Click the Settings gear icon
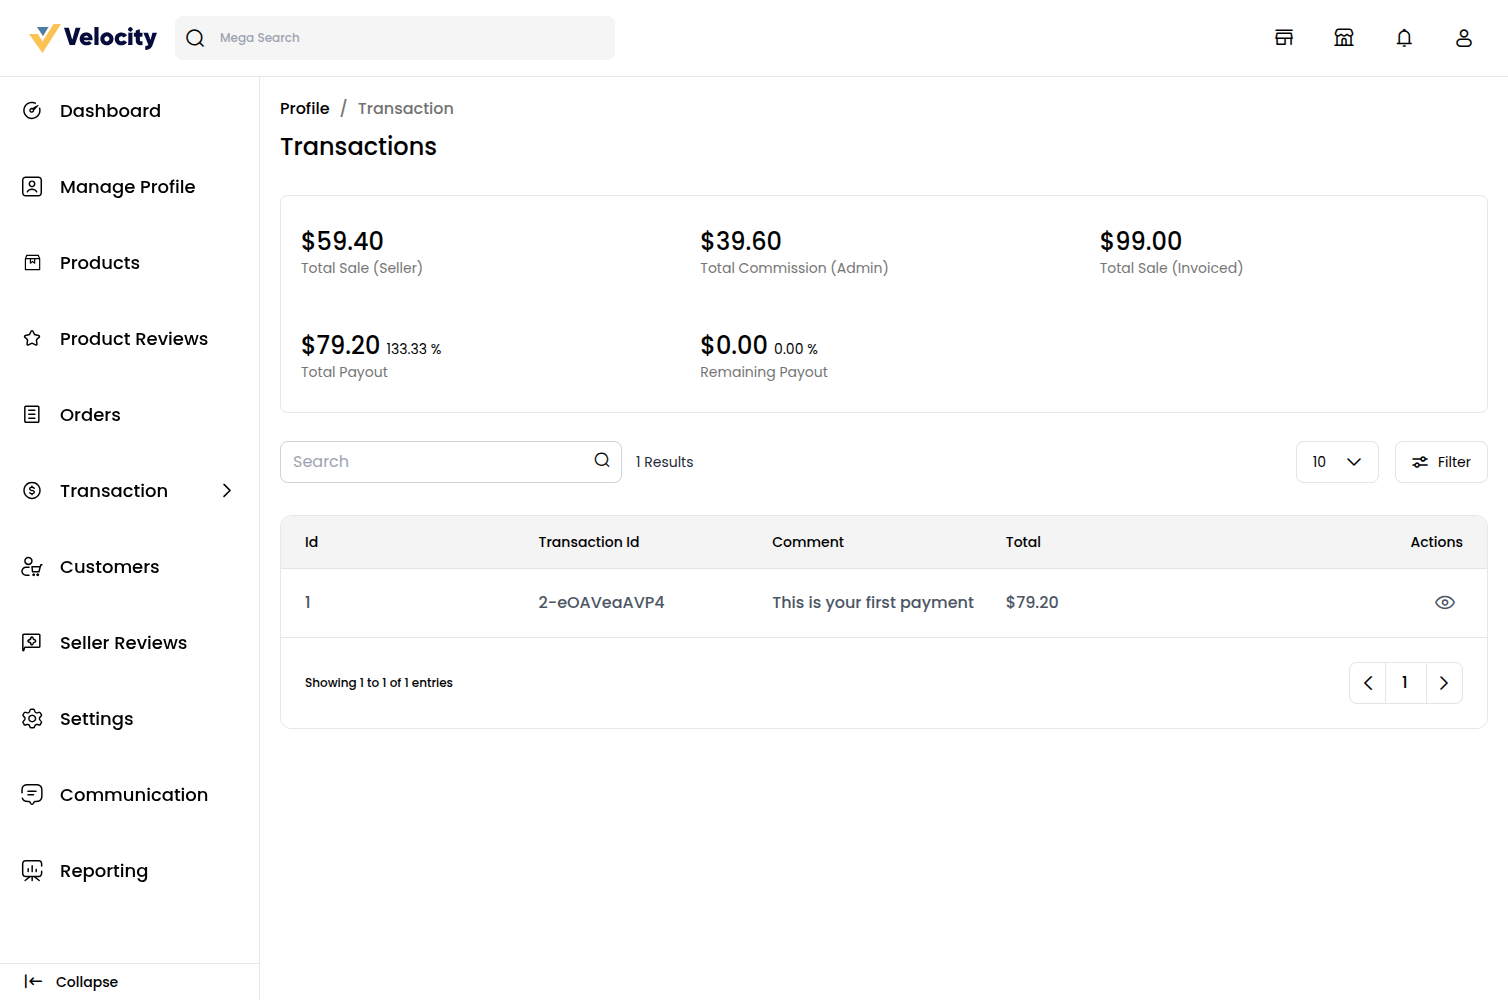This screenshot has height=1000, width=1508. (31, 718)
